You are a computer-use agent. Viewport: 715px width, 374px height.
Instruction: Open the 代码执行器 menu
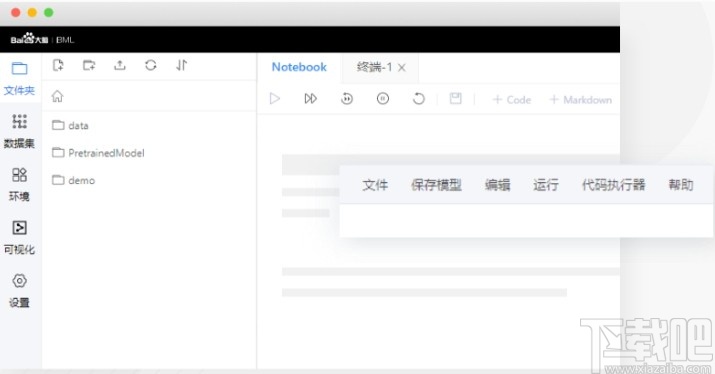614,185
